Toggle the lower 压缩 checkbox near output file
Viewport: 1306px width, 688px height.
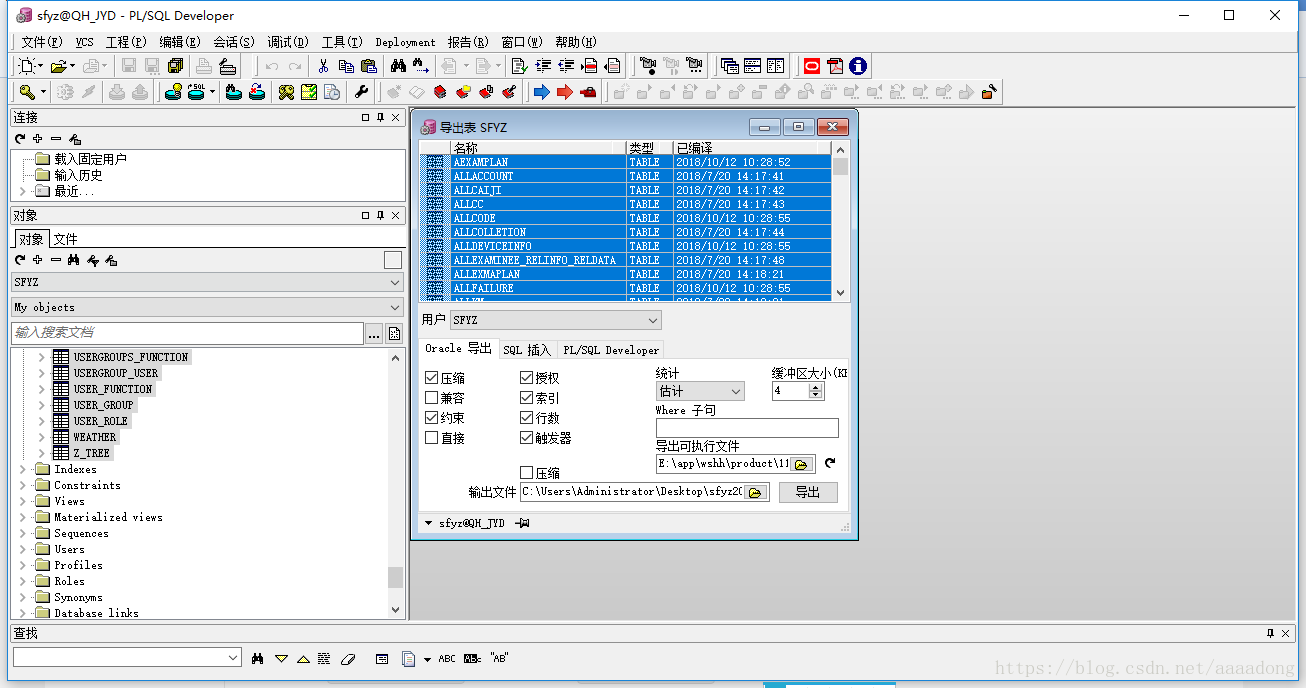pyautogui.click(x=527, y=473)
